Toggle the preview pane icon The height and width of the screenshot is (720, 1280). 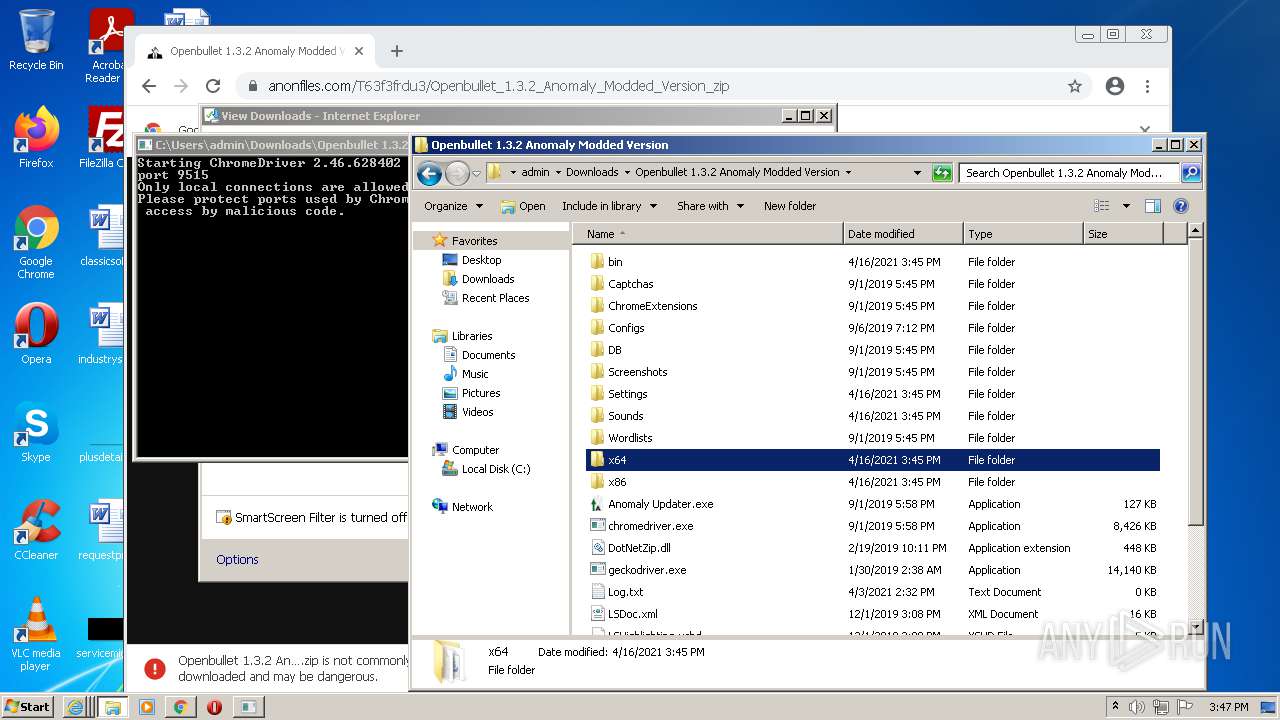pyautogui.click(x=1153, y=206)
